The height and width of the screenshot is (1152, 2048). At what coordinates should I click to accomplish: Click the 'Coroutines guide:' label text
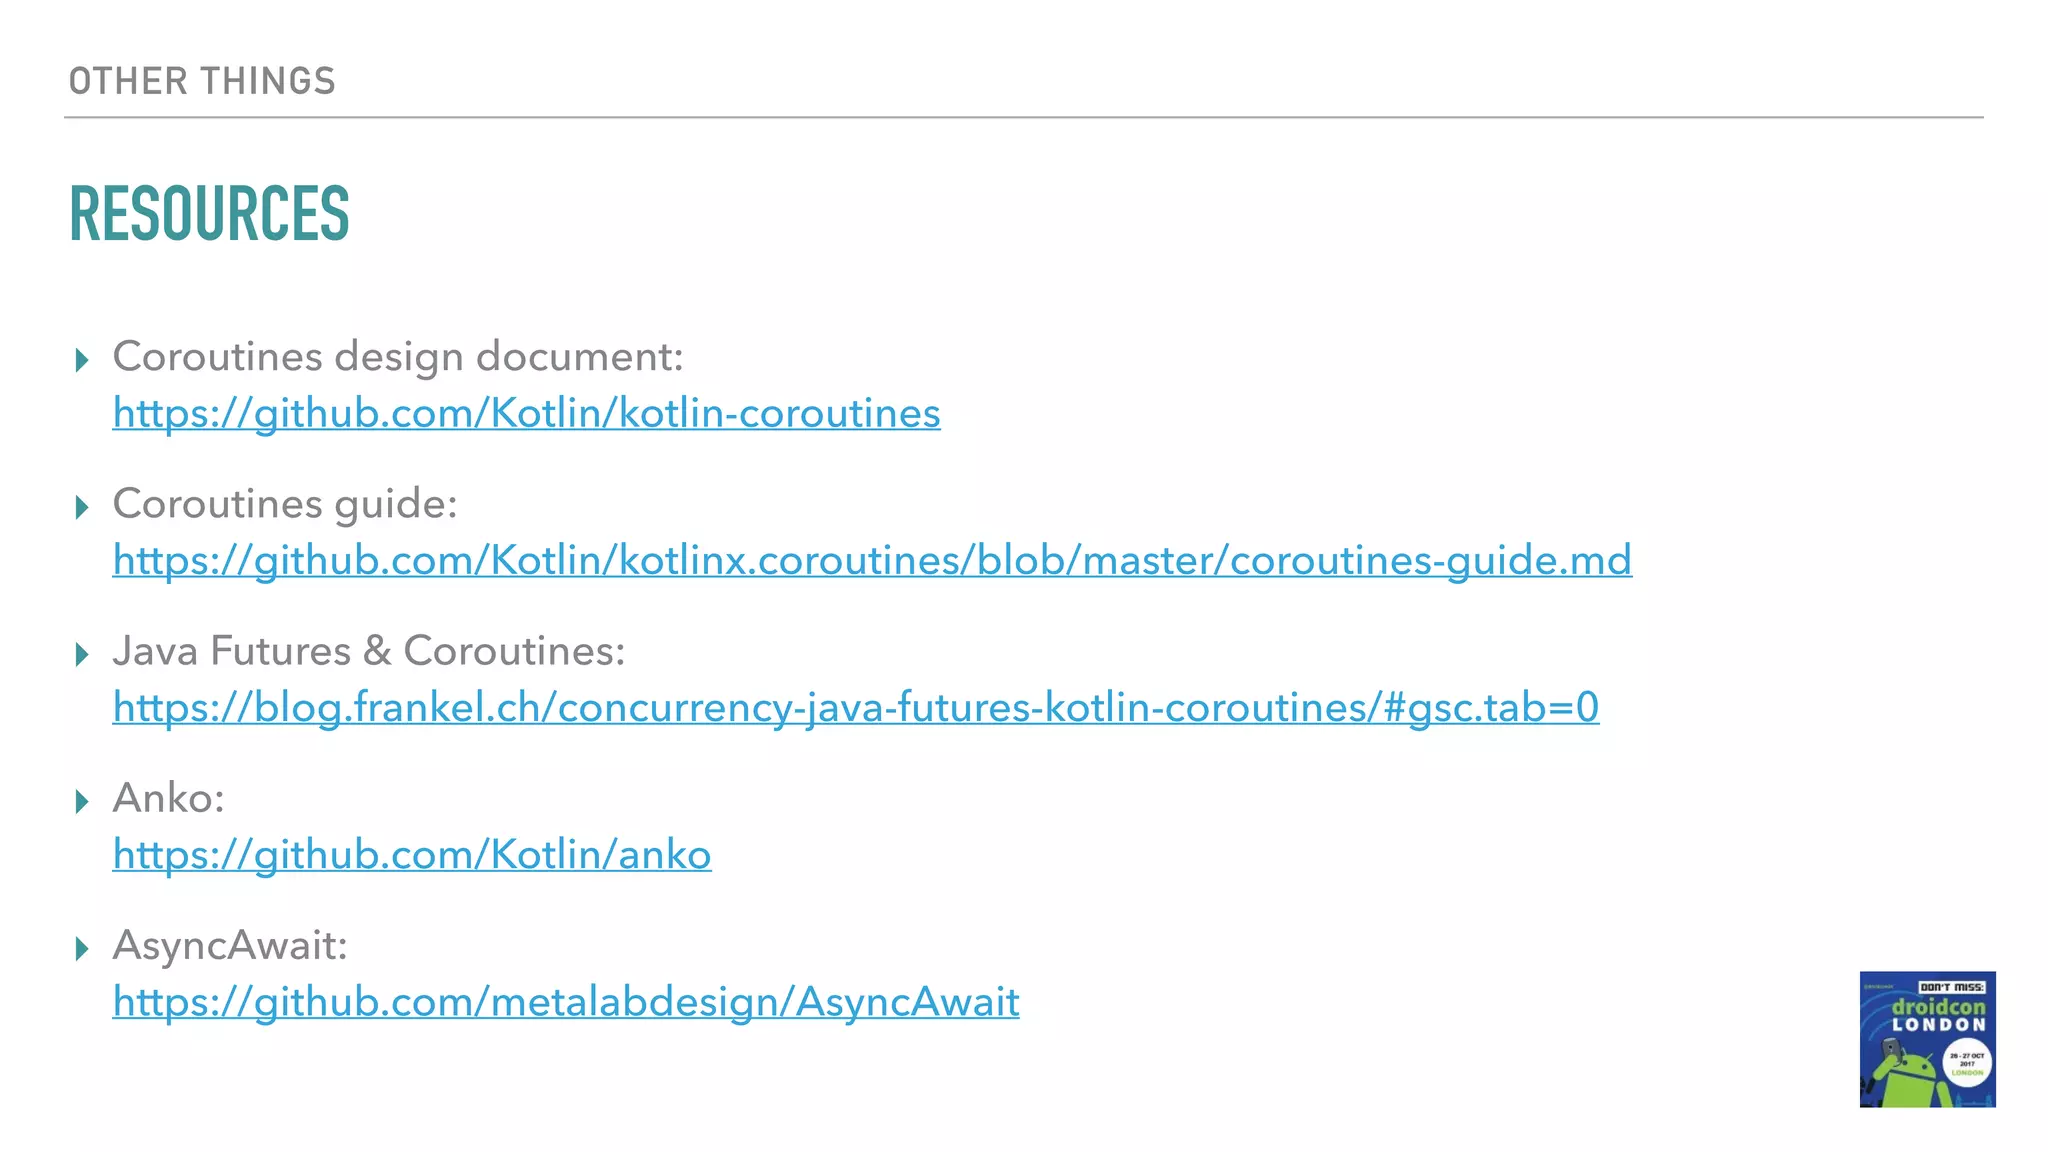(284, 504)
